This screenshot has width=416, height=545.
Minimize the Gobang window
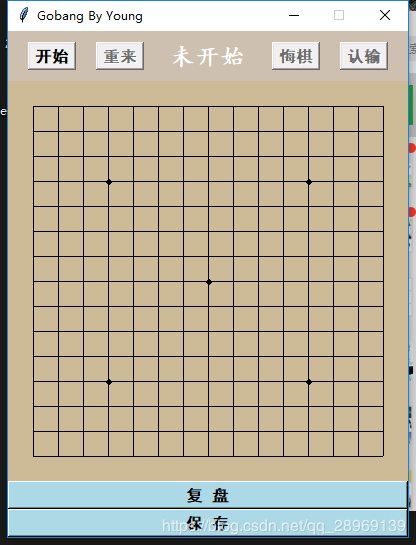(294, 15)
